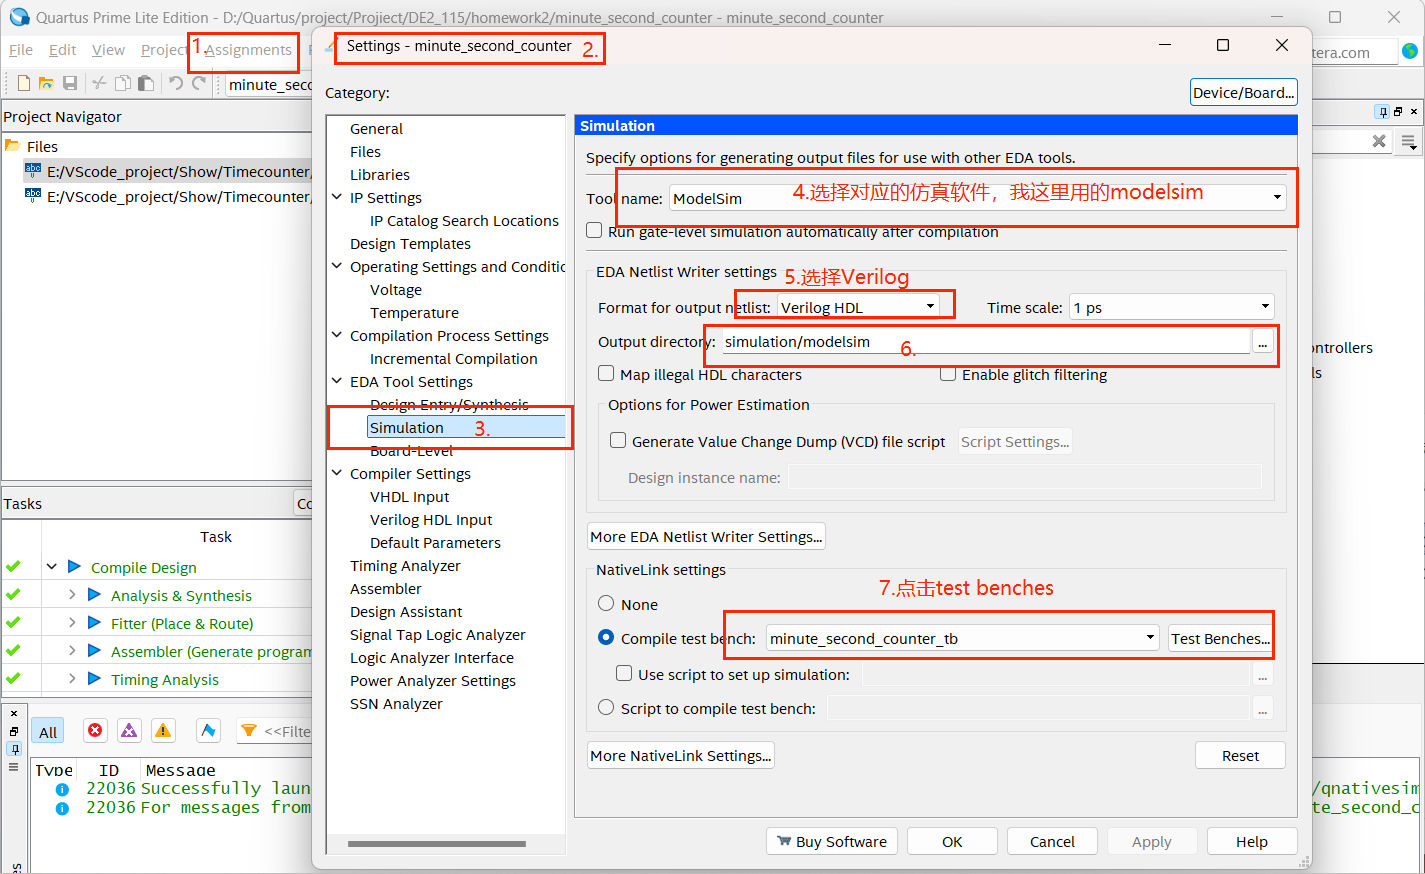Show critical warning messages purple triangle icon

pyautogui.click(x=129, y=730)
